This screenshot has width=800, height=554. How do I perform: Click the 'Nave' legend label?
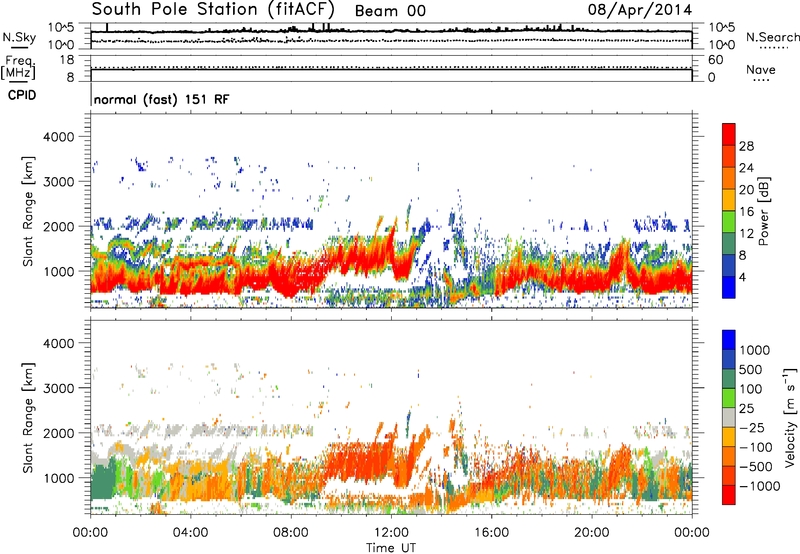click(761, 69)
